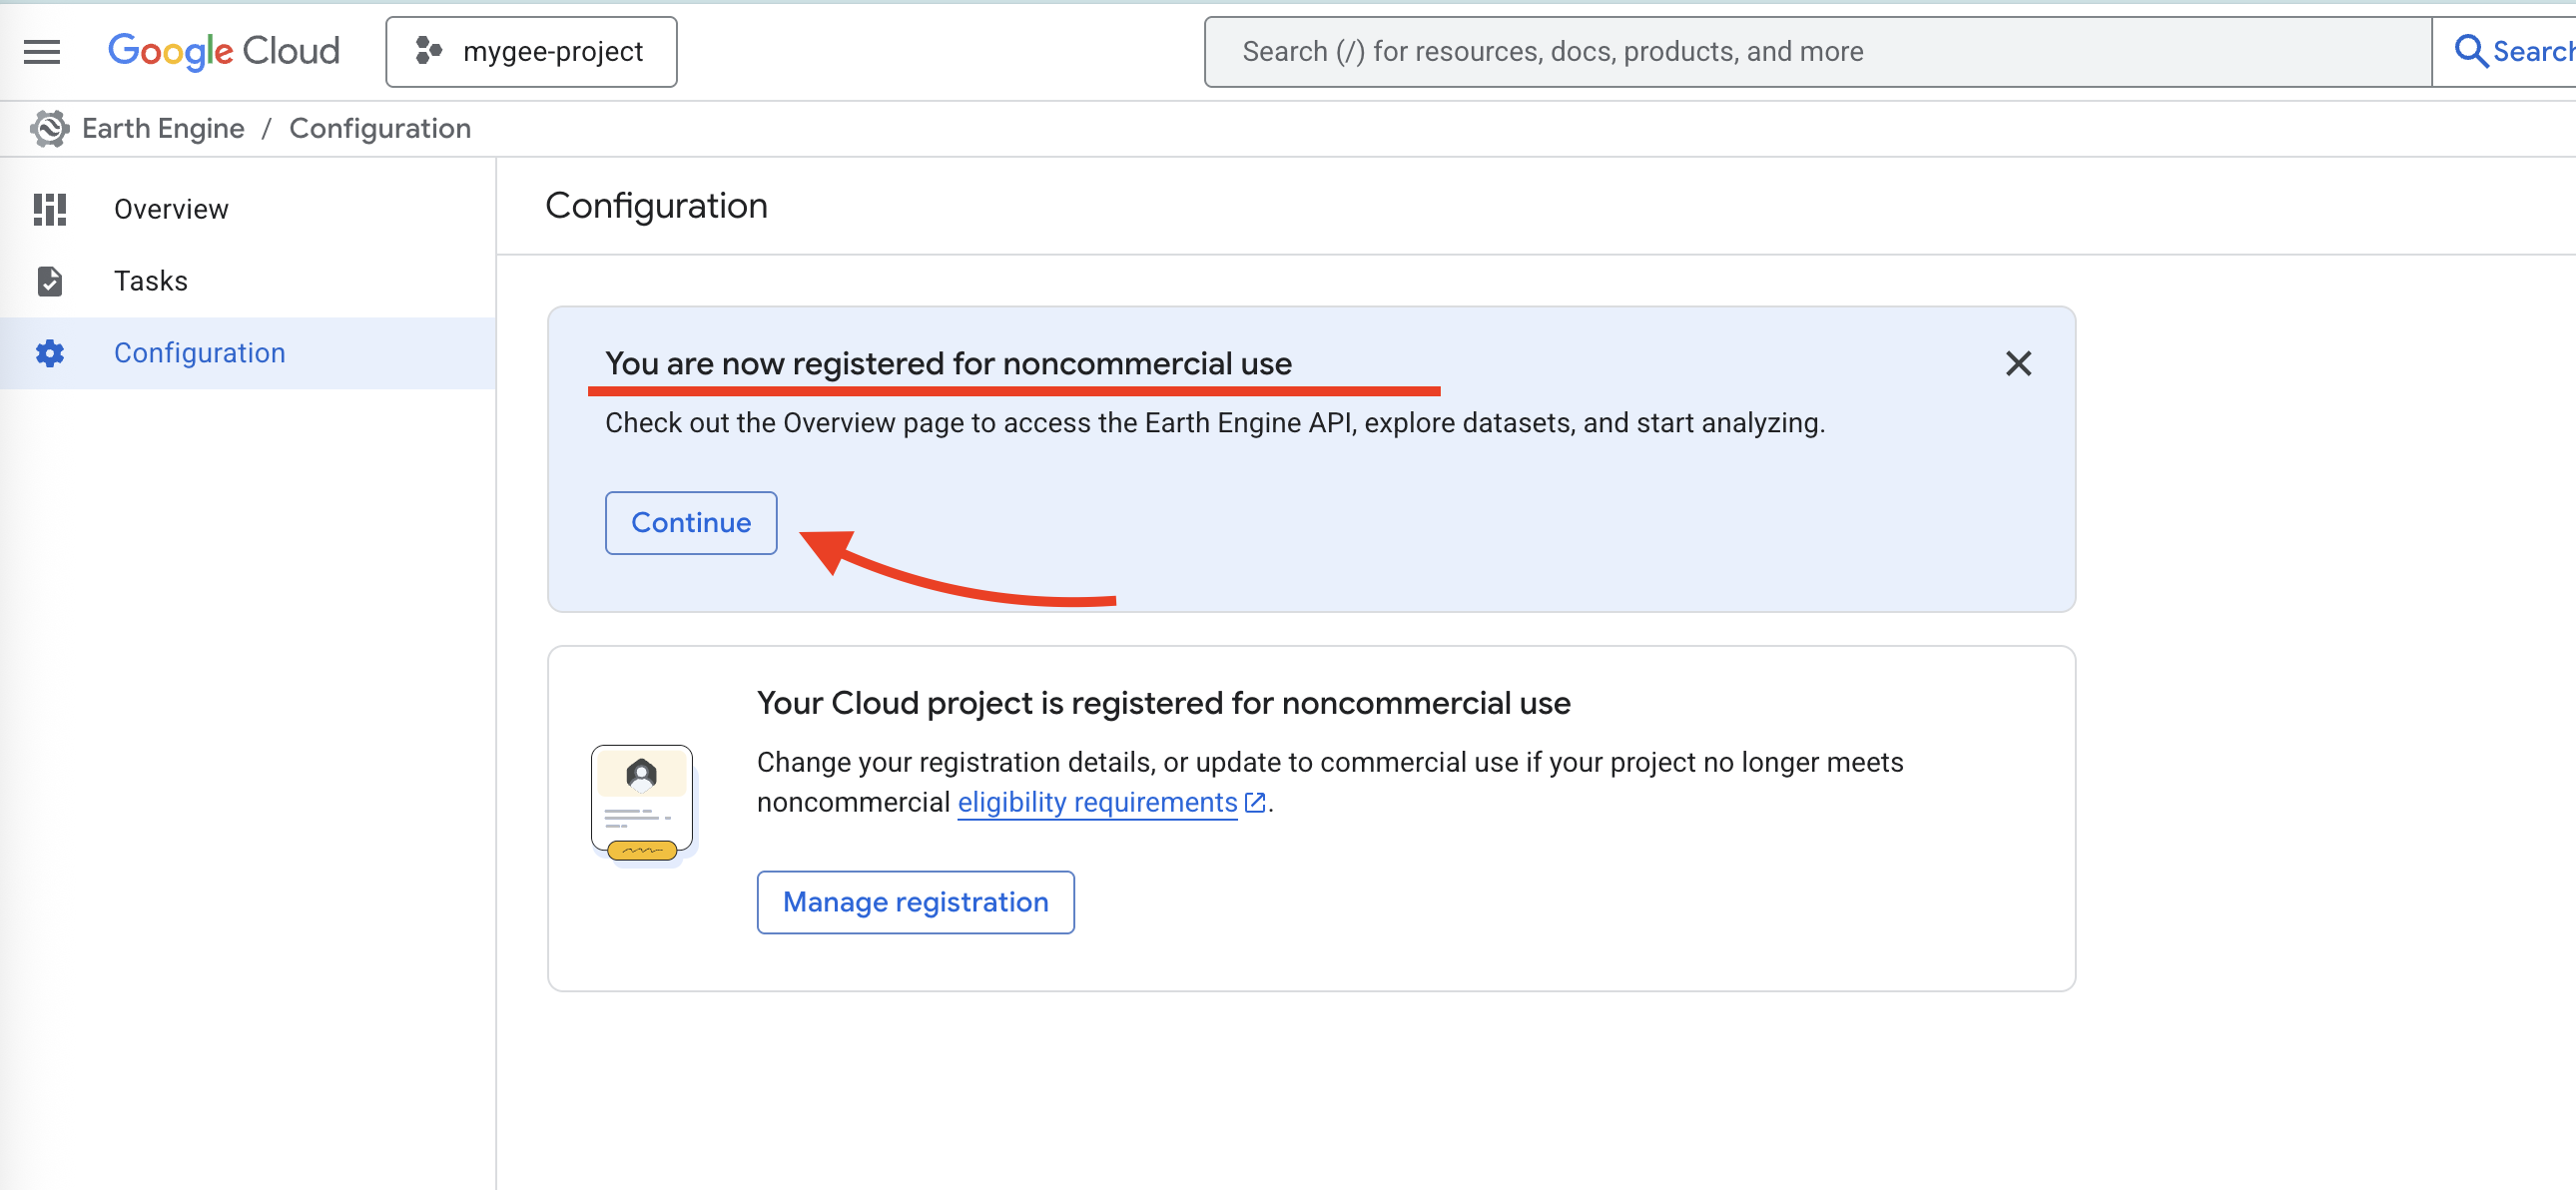Click the Overview dashboard icon
Image resolution: width=2576 pixels, height=1190 pixels.
pyautogui.click(x=49, y=209)
